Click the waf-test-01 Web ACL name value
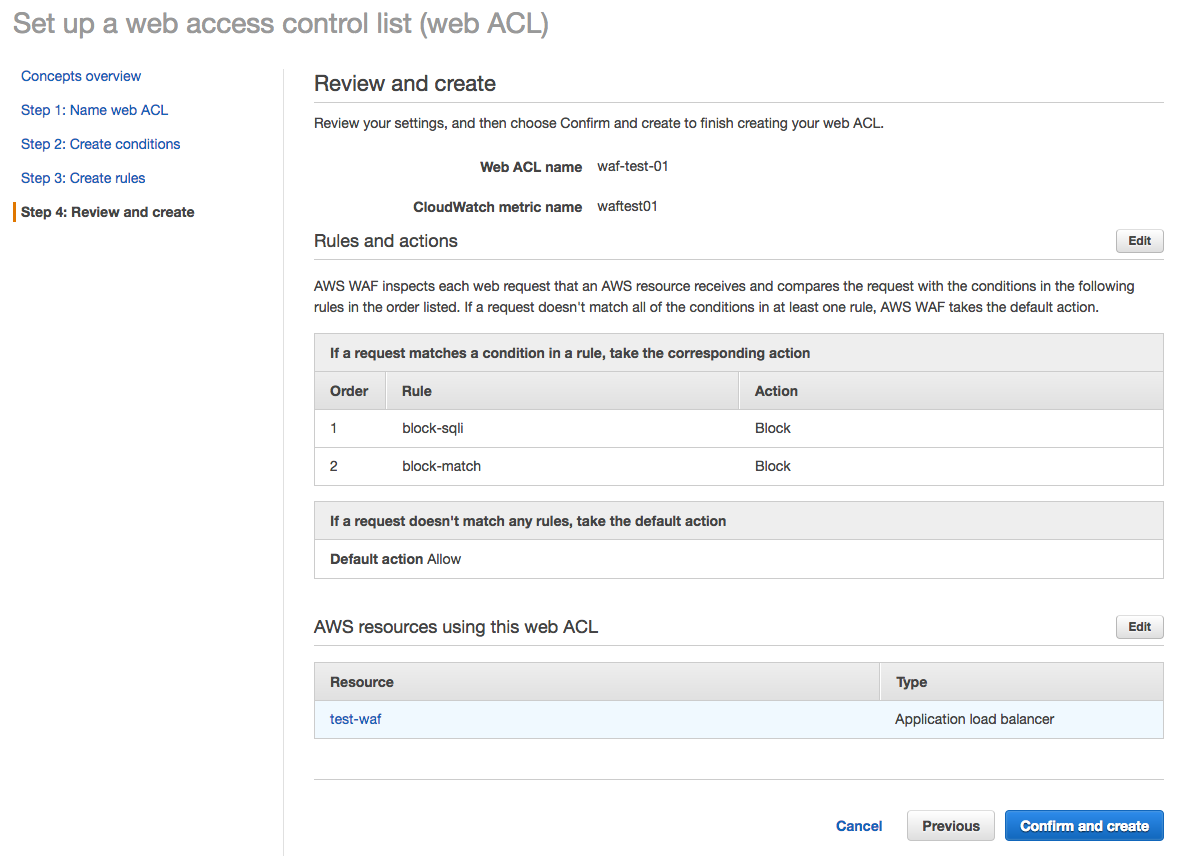Viewport: 1194px width, 856px height. point(632,166)
